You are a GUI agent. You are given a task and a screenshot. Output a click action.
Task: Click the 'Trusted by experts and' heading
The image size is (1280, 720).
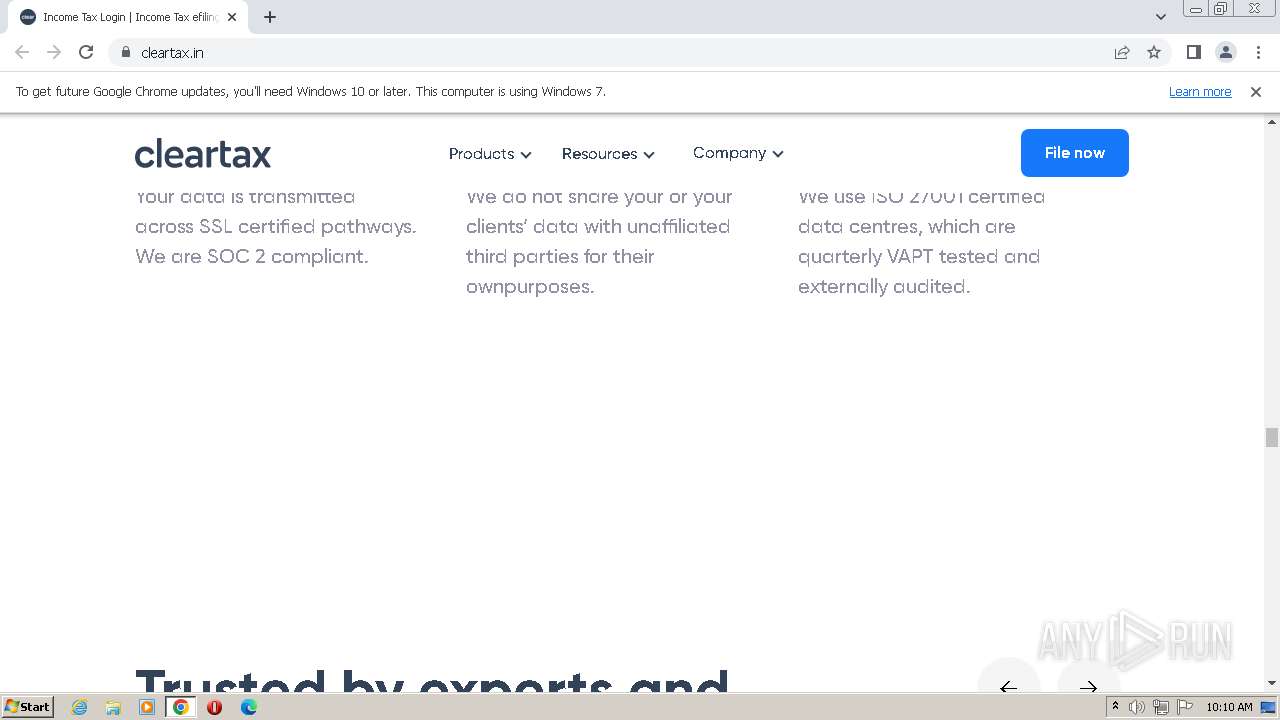[432, 681]
